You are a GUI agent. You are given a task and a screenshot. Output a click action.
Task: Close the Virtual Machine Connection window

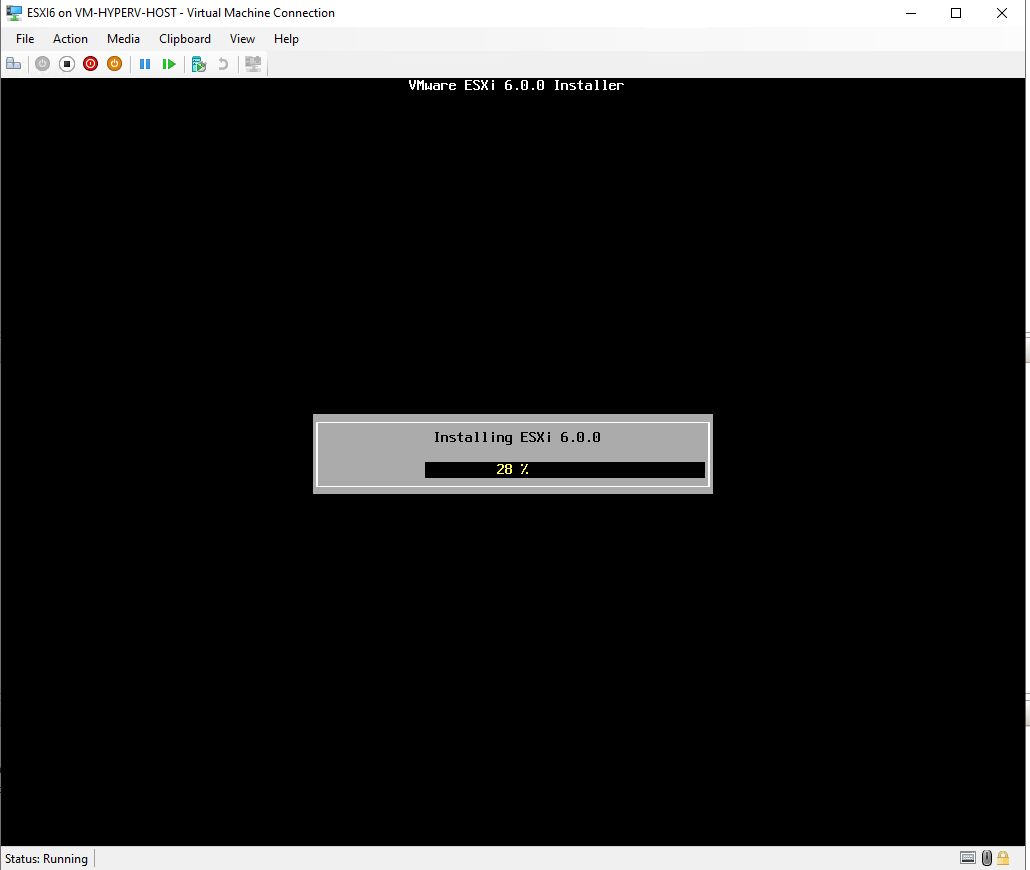point(1002,13)
